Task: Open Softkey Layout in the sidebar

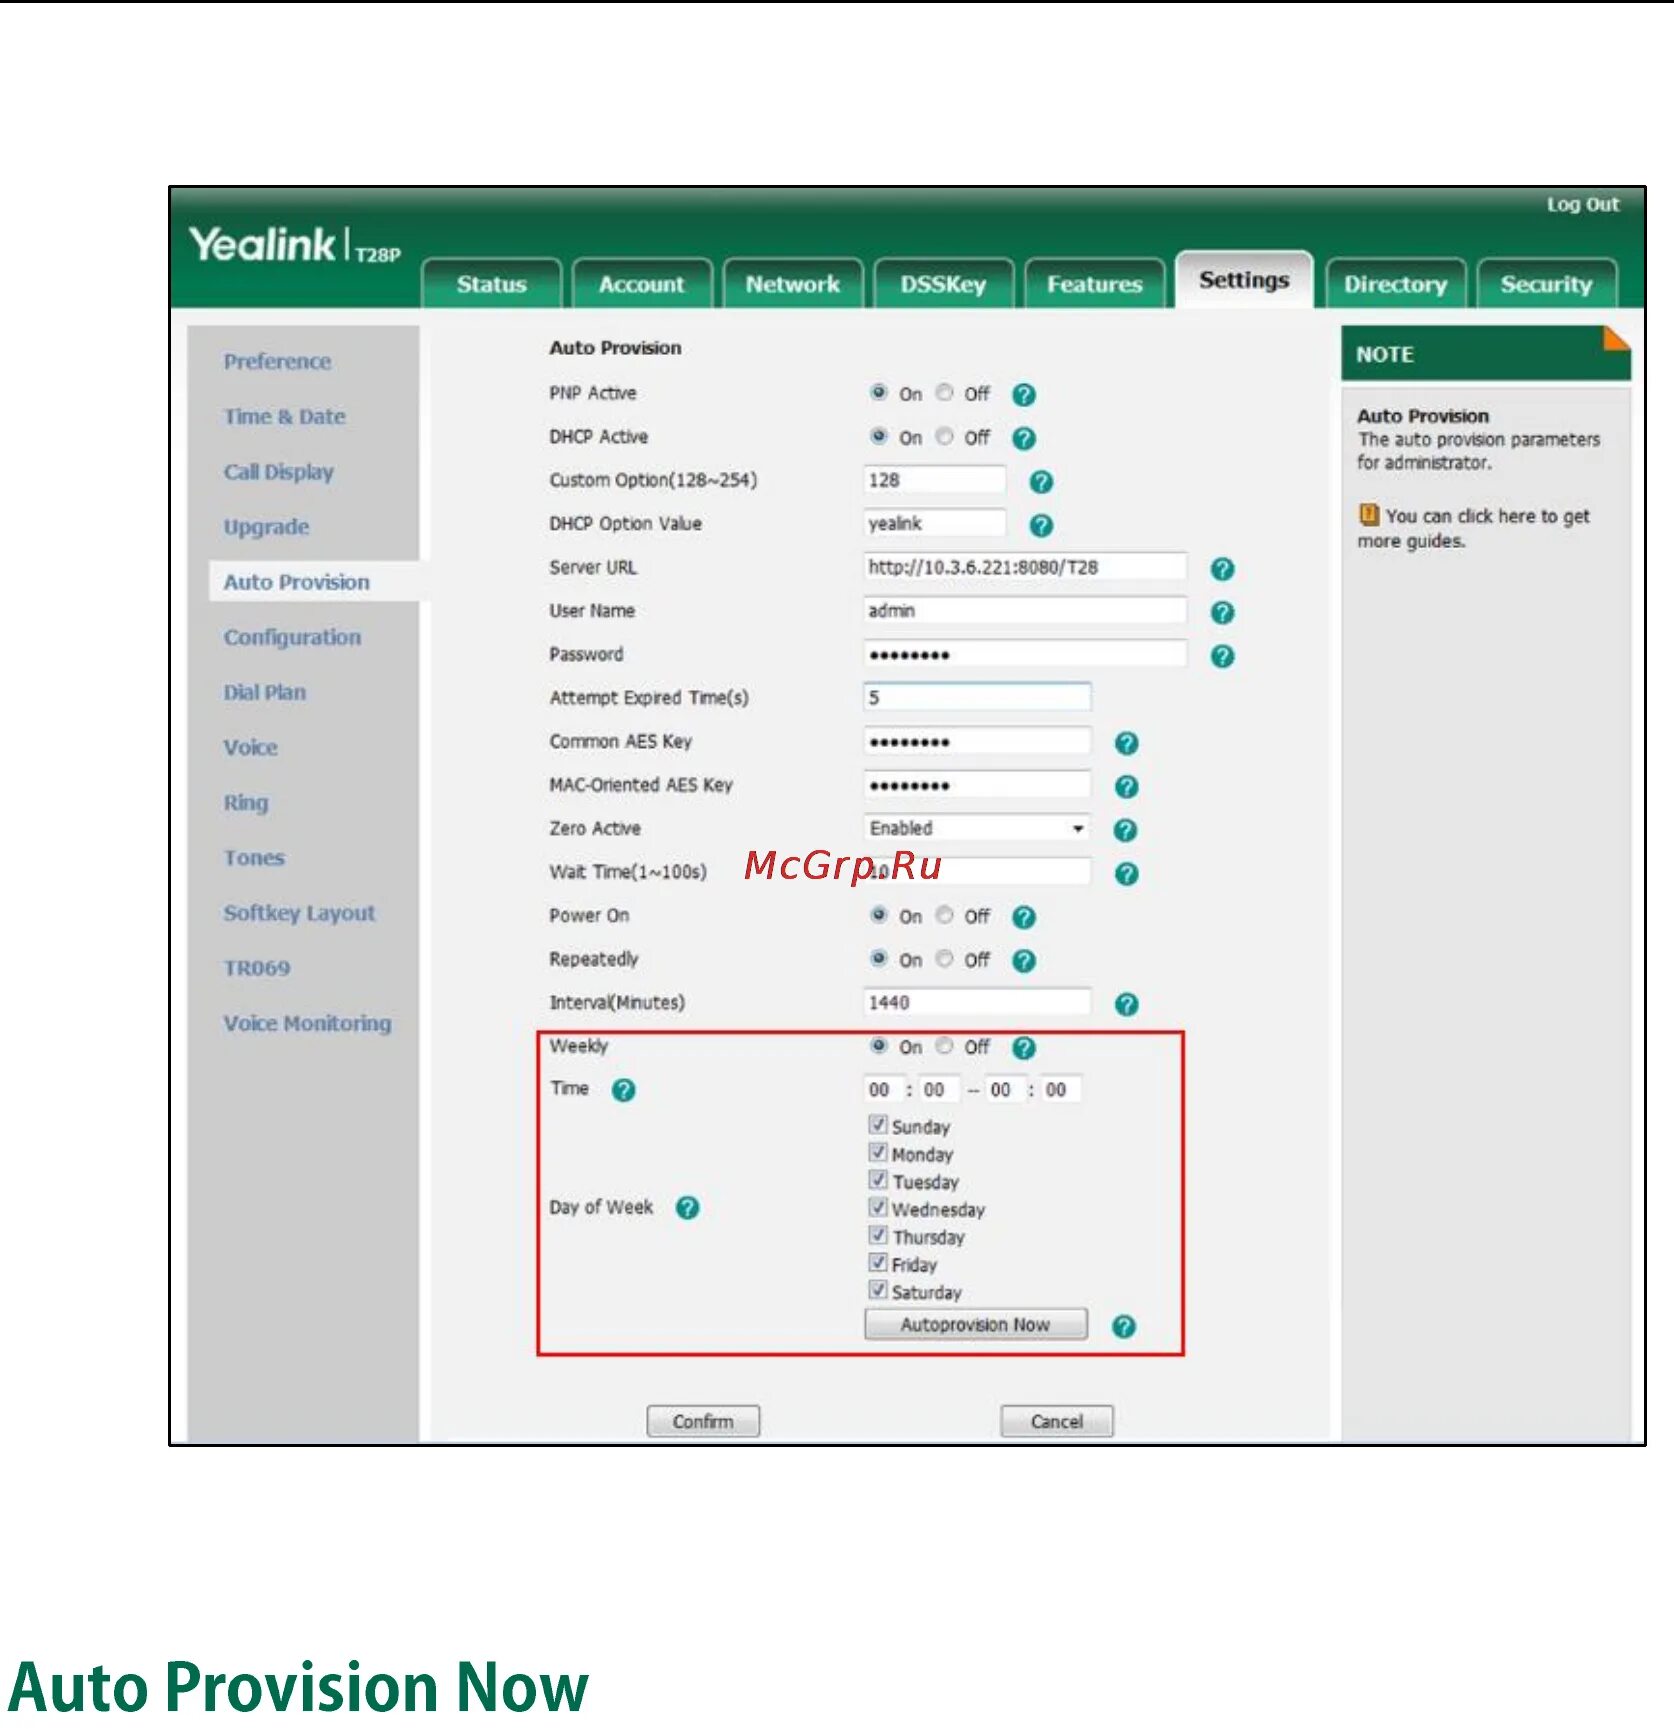Action: tap(299, 913)
